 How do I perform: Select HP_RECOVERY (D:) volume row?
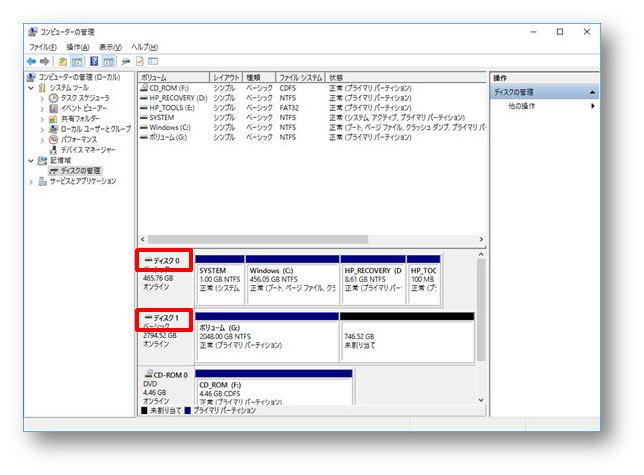point(312,98)
